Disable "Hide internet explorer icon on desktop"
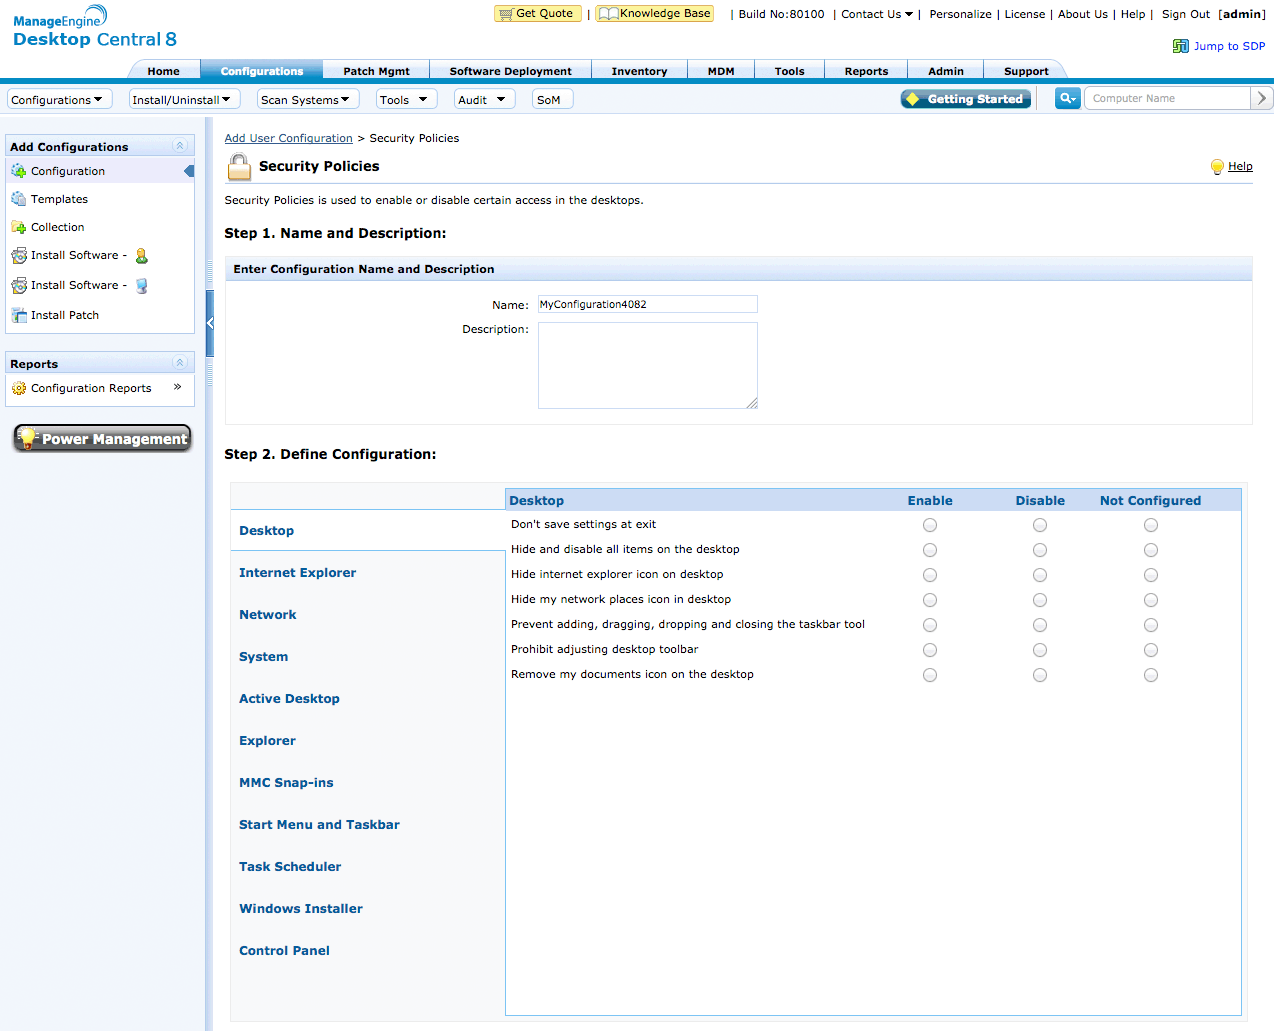The width and height of the screenshot is (1274, 1031). (x=1040, y=575)
